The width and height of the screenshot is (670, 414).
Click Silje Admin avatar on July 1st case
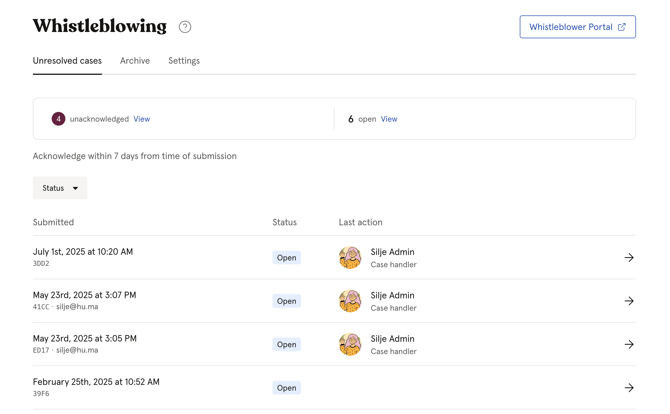coord(350,258)
